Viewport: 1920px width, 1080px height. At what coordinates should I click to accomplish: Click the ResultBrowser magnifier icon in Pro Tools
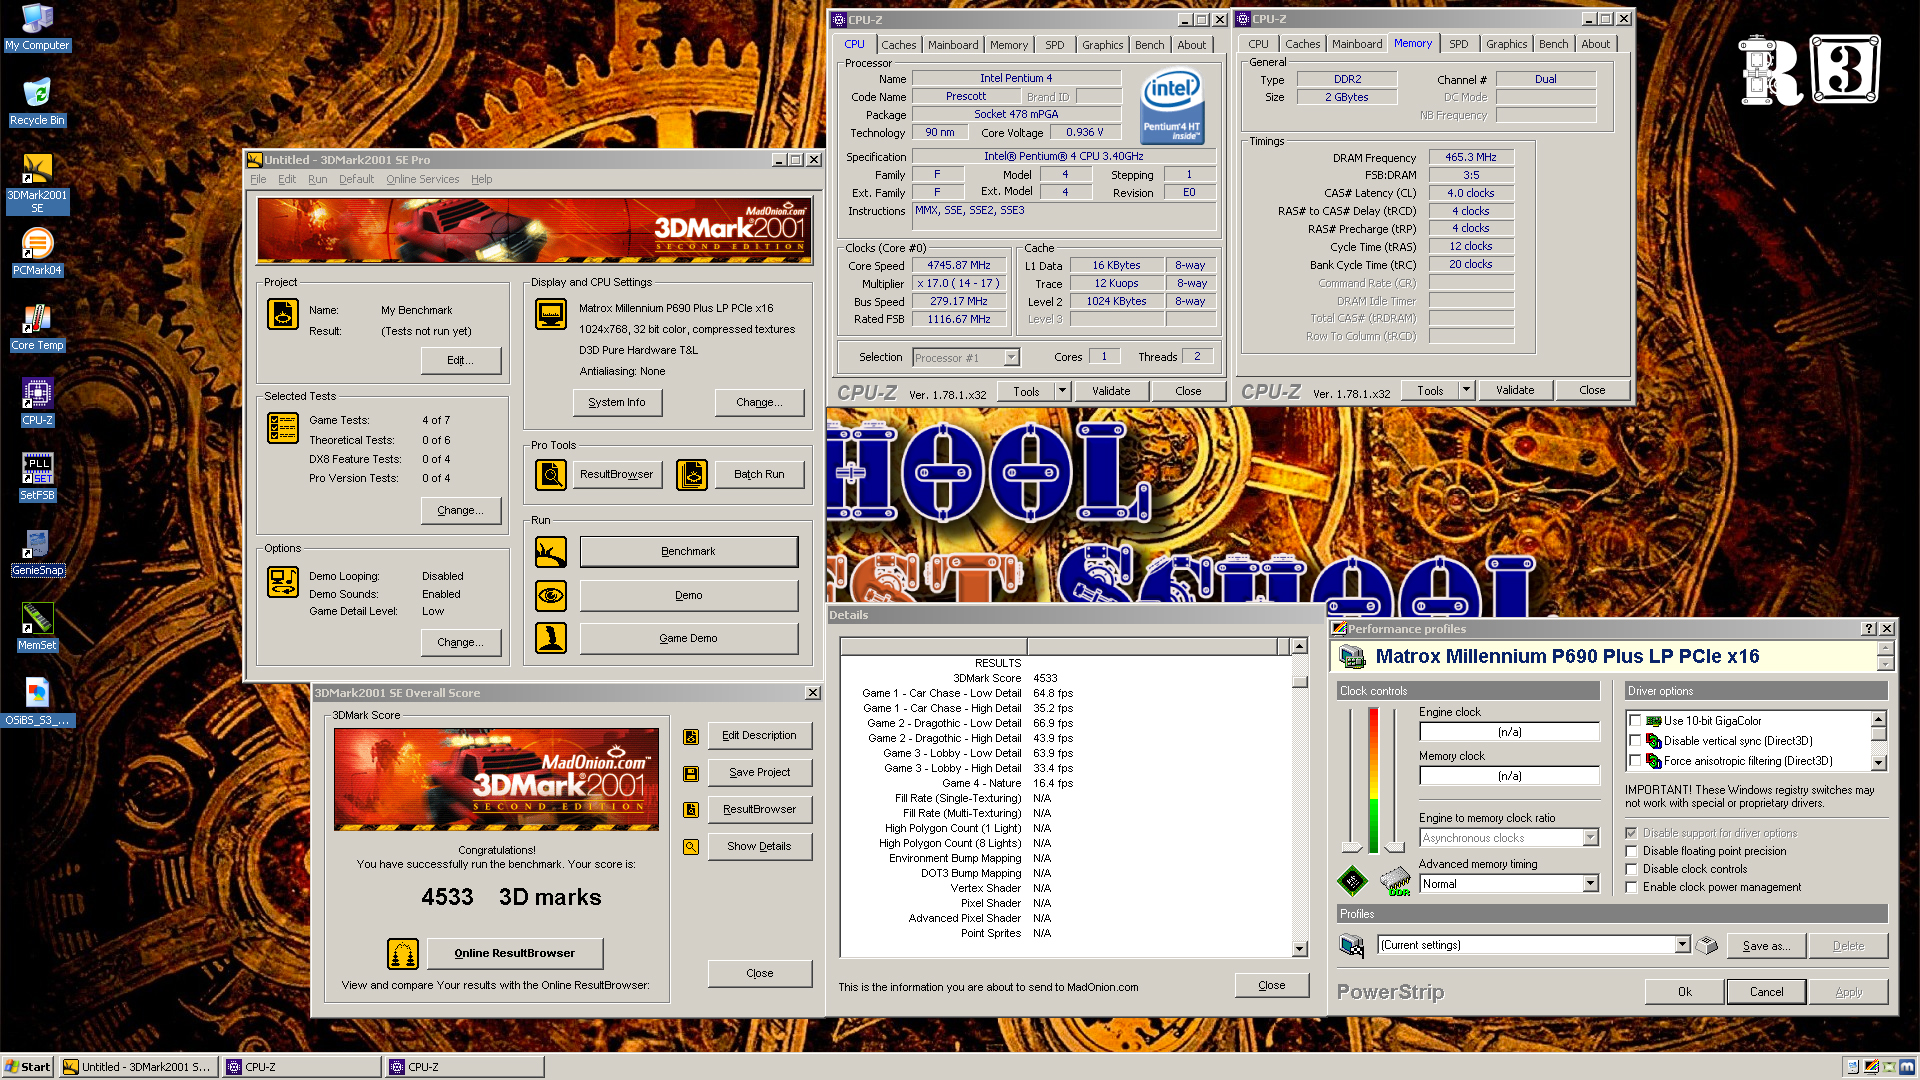(551, 475)
